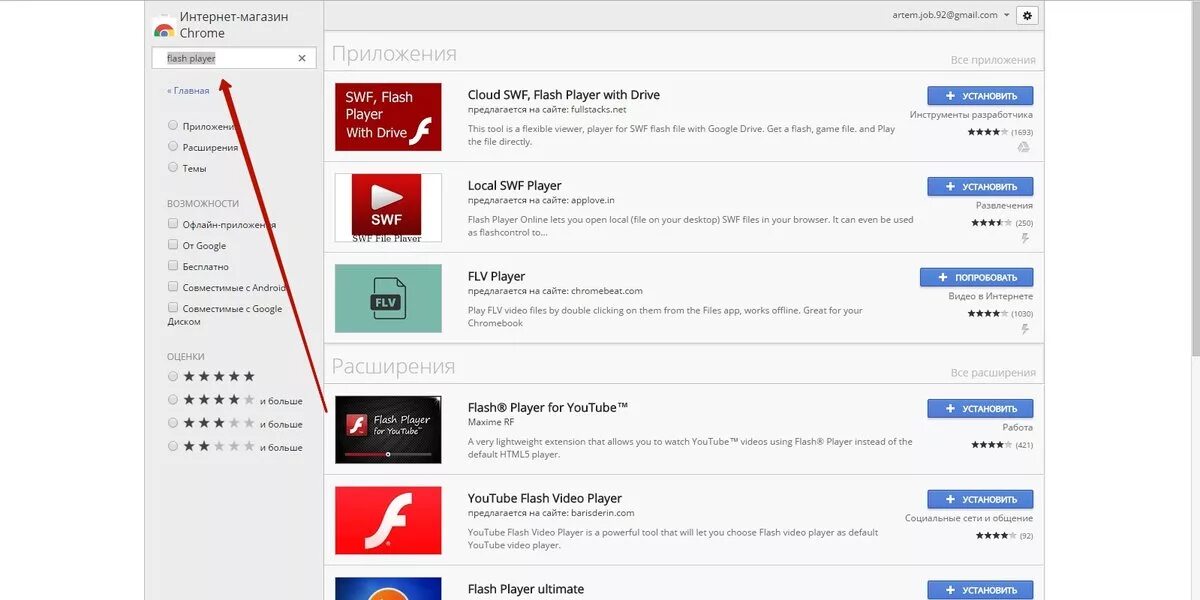Click Социальные сети и общение category
1200x600 pixels.
[x=969, y=518]
